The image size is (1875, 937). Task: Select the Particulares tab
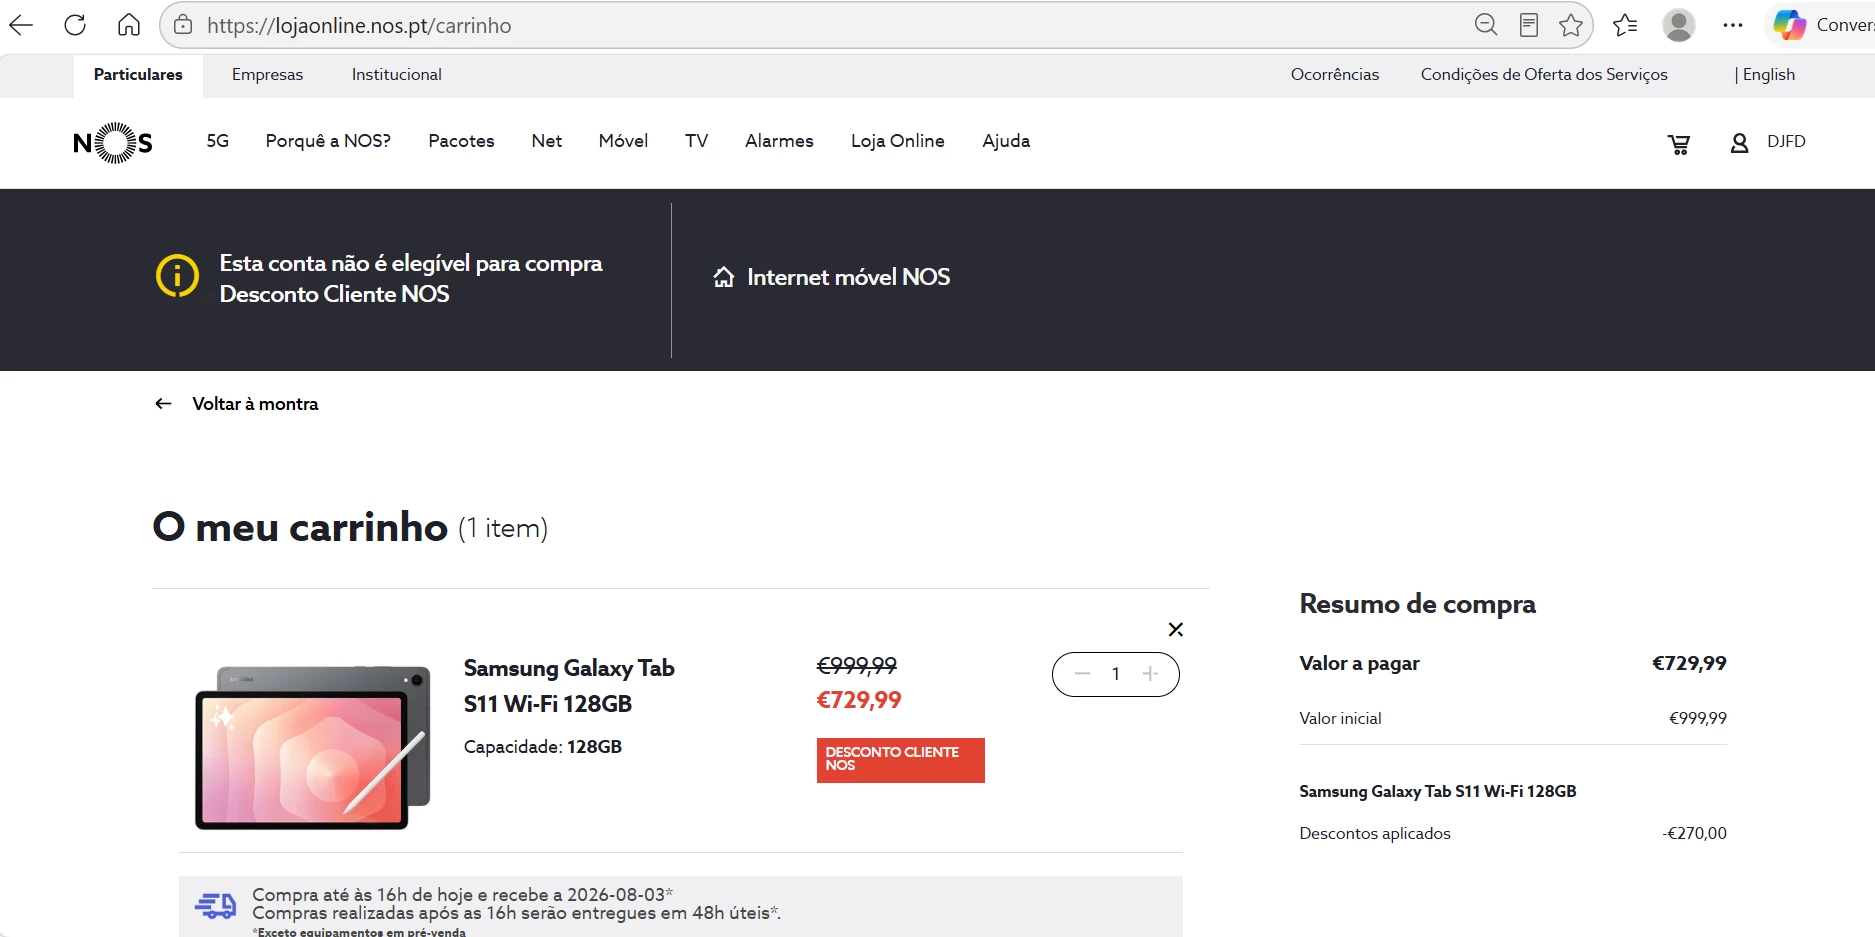pyautogui.click(x=138, y=75)
